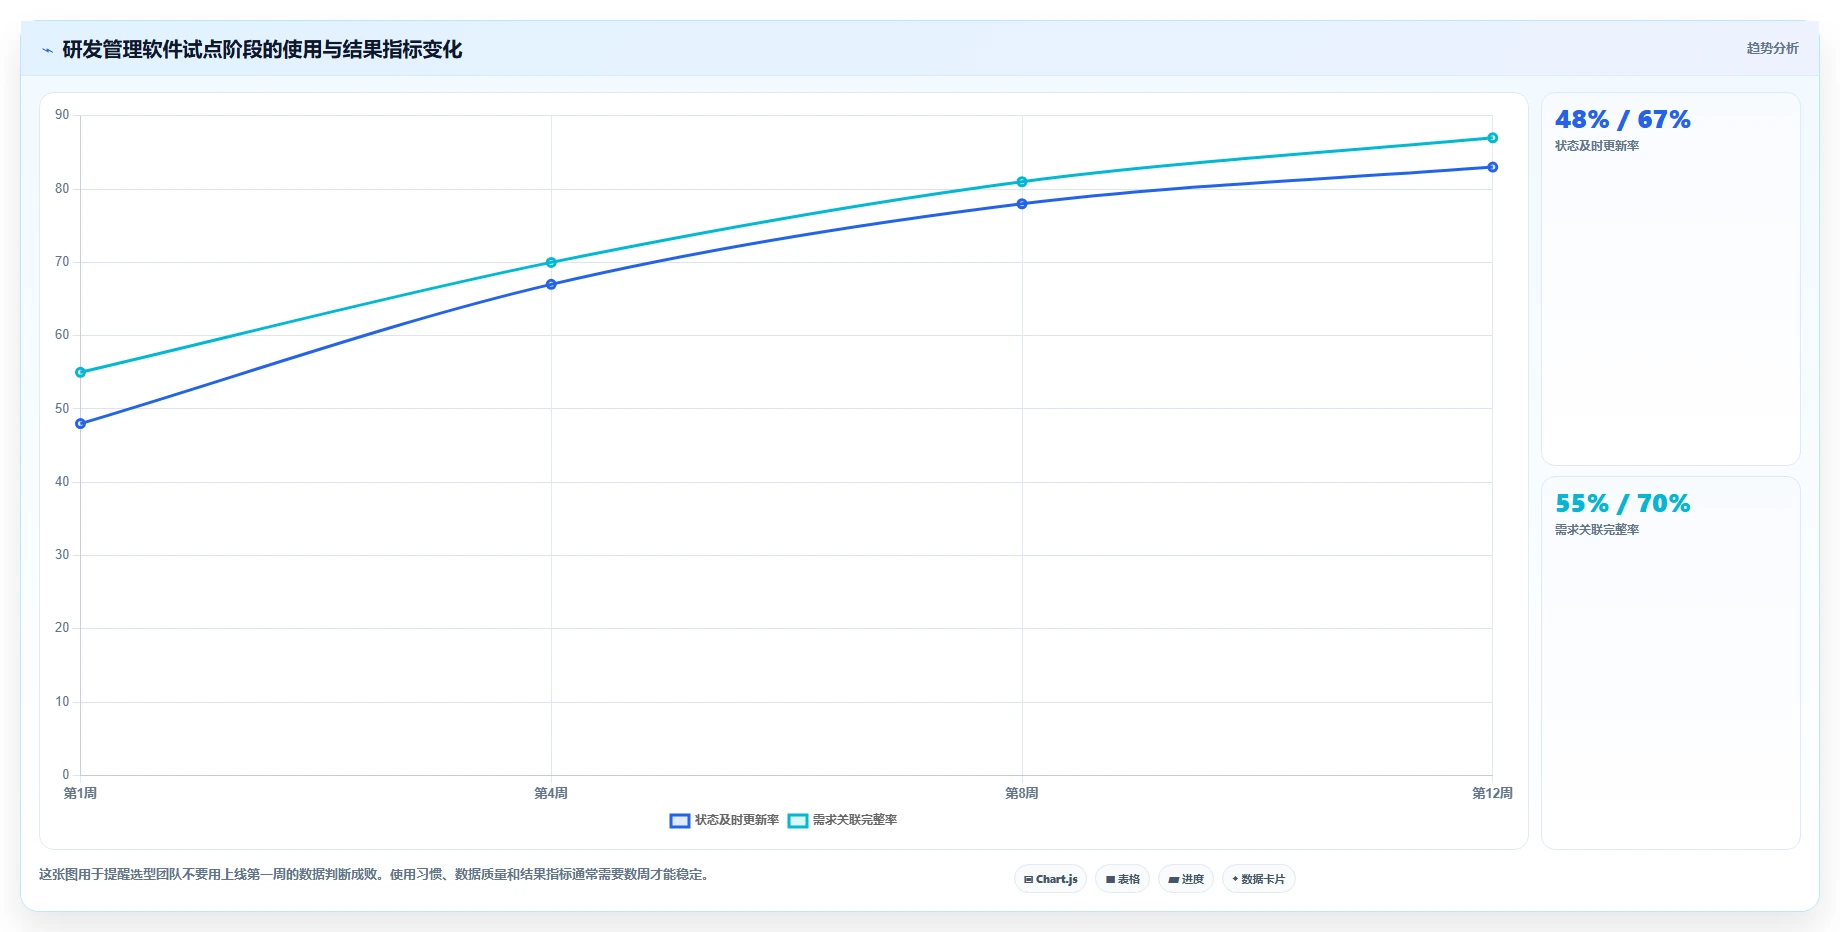Image resolution: width=1840 pixels, height=932 pixels.
Task: Click the 需求关联完整率 card caption
Action: coord(1597,530)
